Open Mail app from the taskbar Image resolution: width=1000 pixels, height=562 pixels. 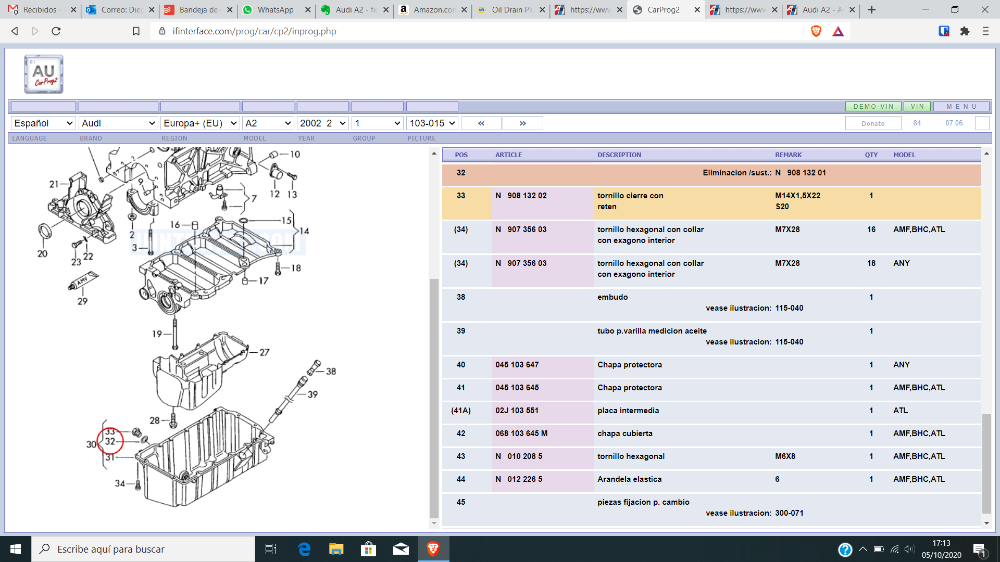[401, 549]
